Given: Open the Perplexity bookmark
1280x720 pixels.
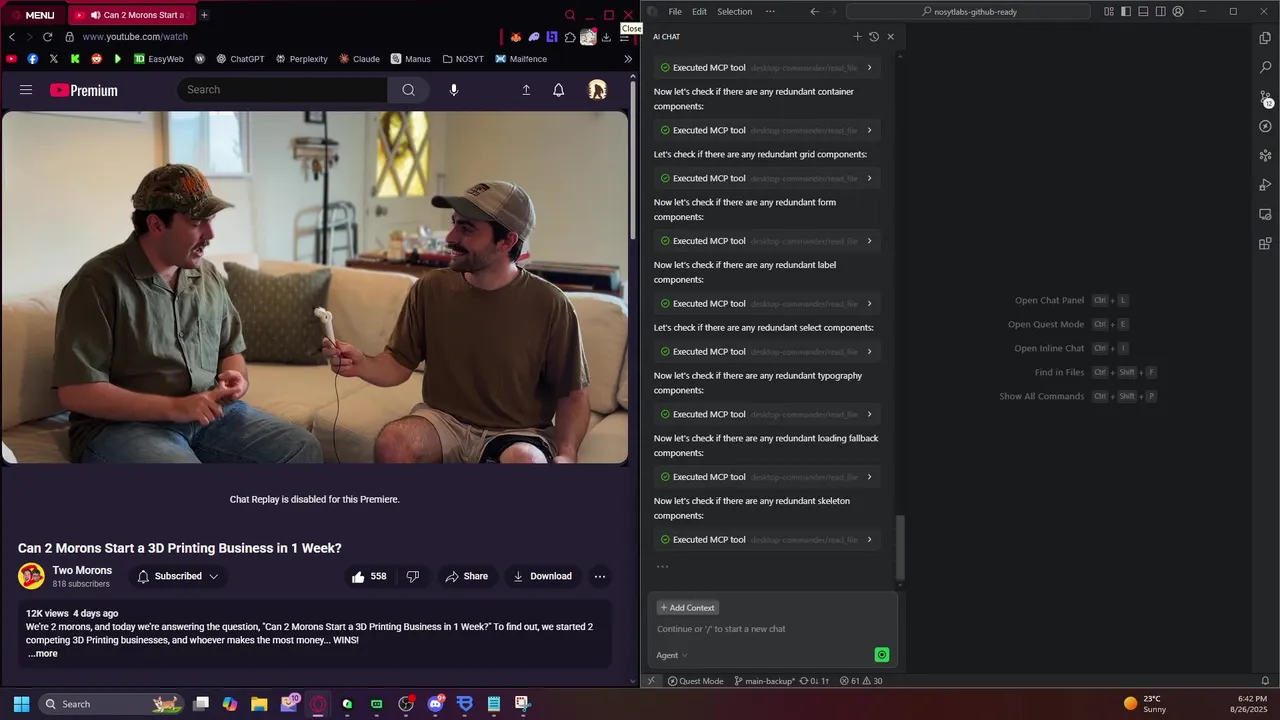Looking at the screenshot, I should click(301, 59).
